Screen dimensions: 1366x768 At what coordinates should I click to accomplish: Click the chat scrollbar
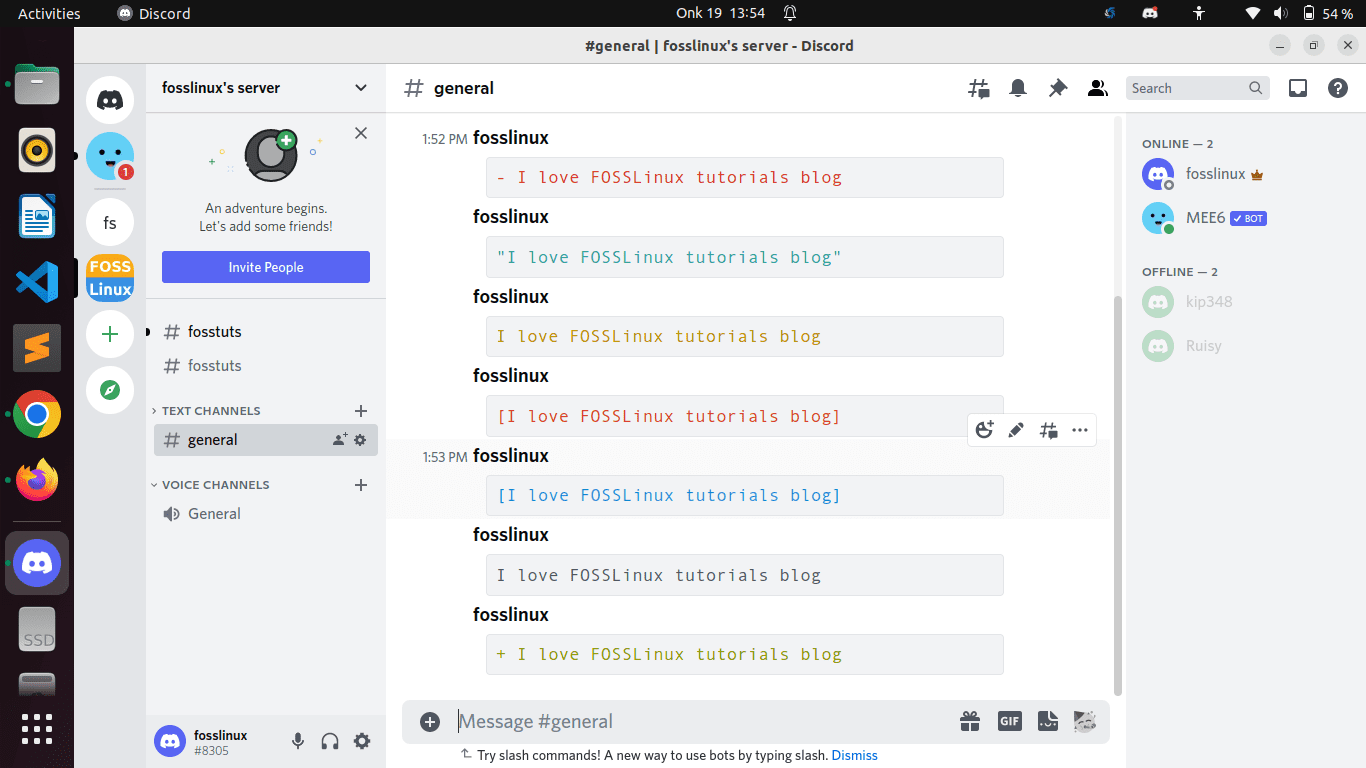(1118, 495)
